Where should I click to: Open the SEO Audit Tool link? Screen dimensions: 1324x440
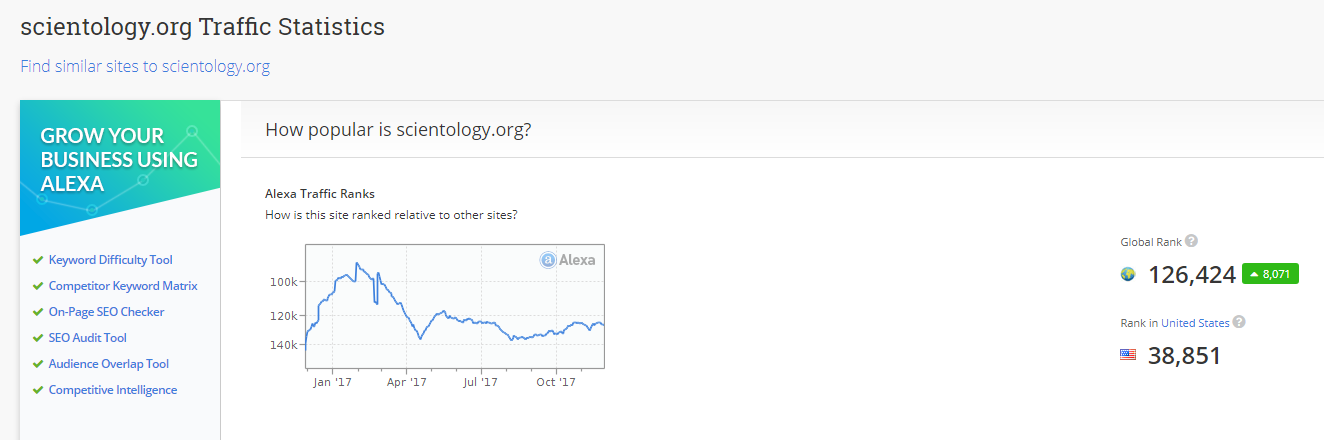(88, 338)
